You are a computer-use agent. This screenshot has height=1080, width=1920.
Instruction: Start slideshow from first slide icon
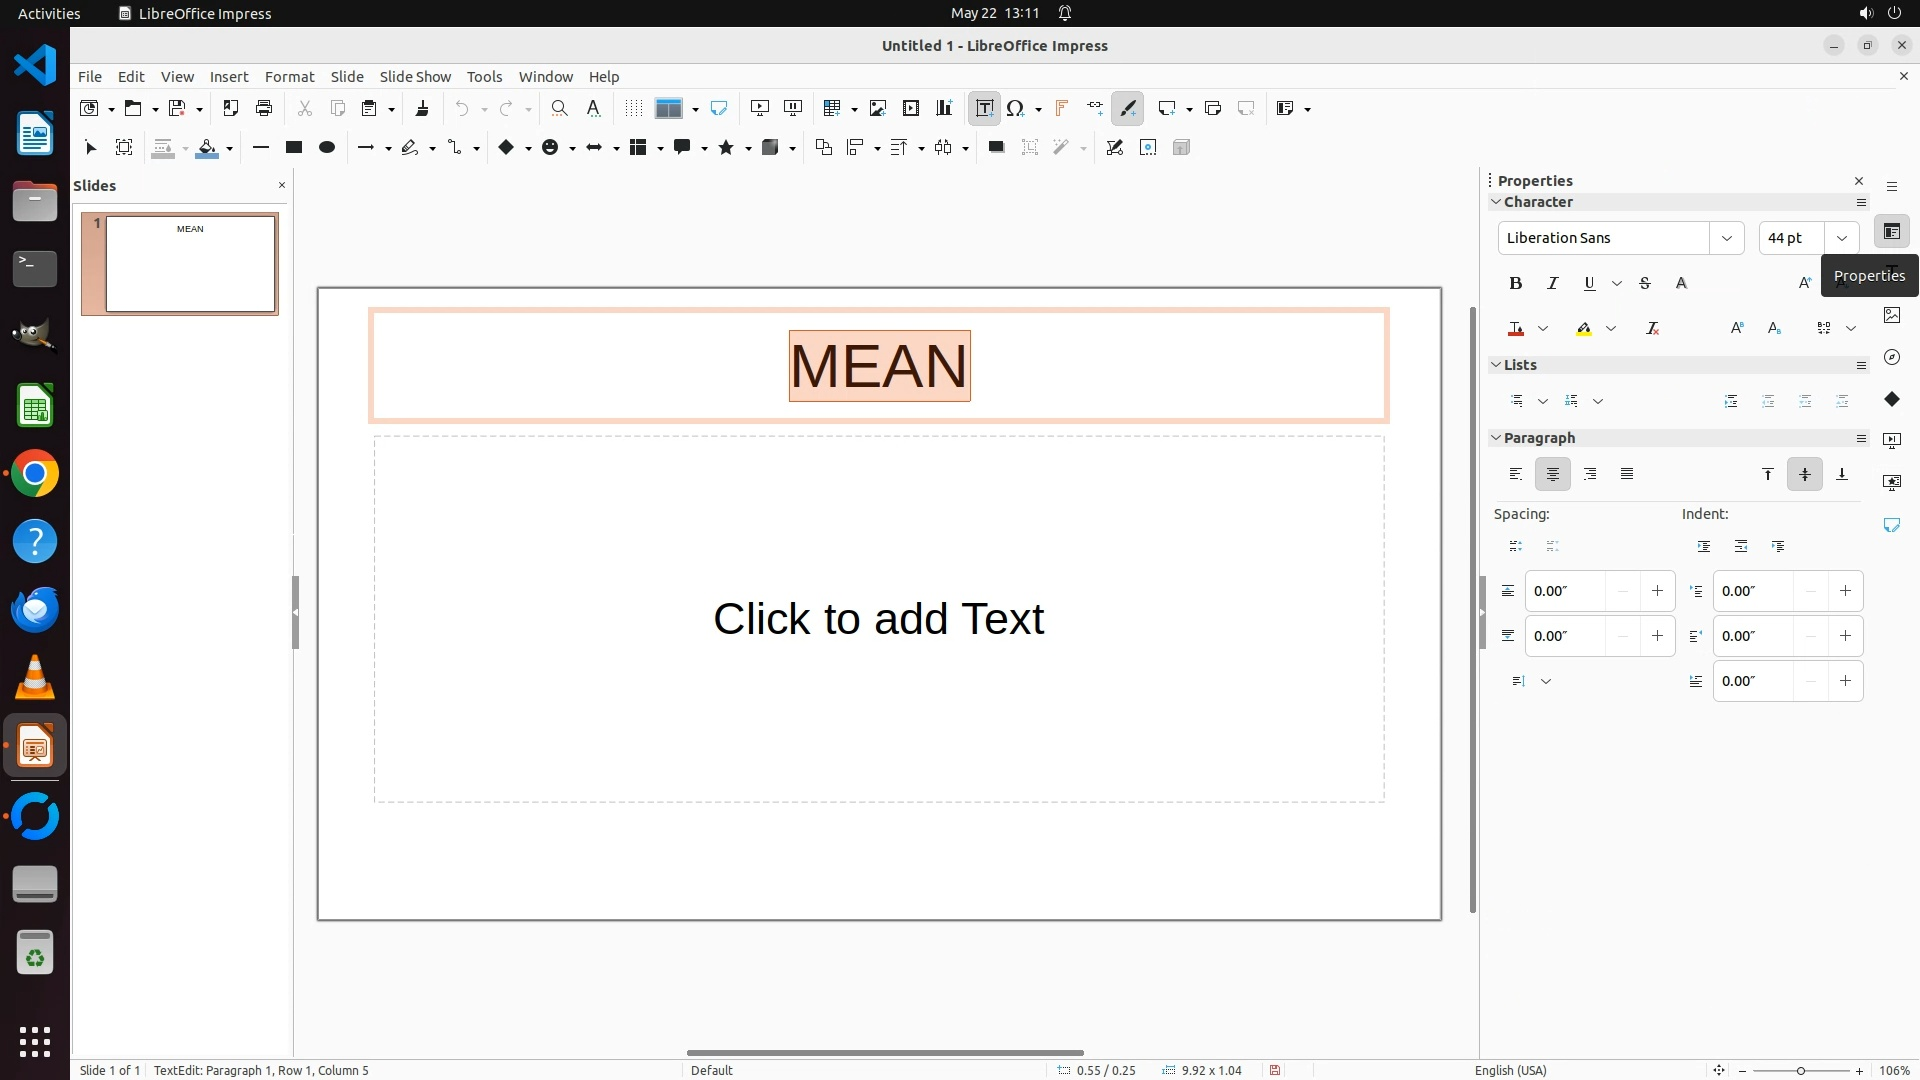(x=759, y=109)
